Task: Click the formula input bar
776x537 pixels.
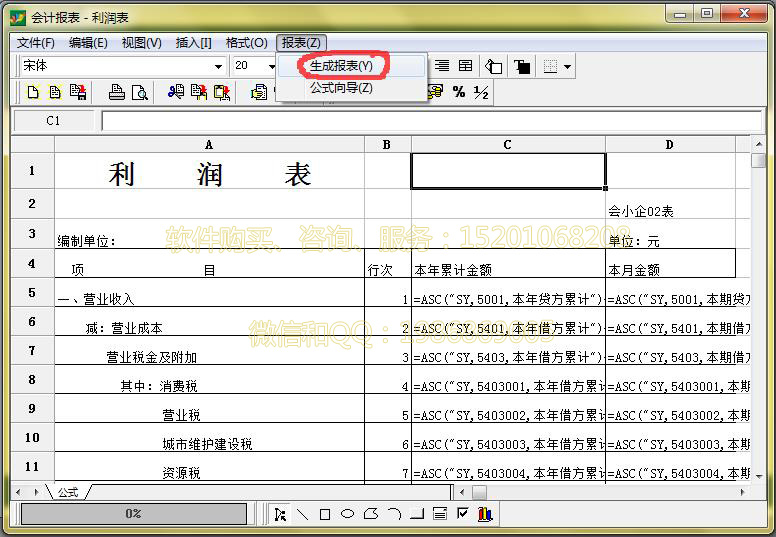Action: click(430, 120)
